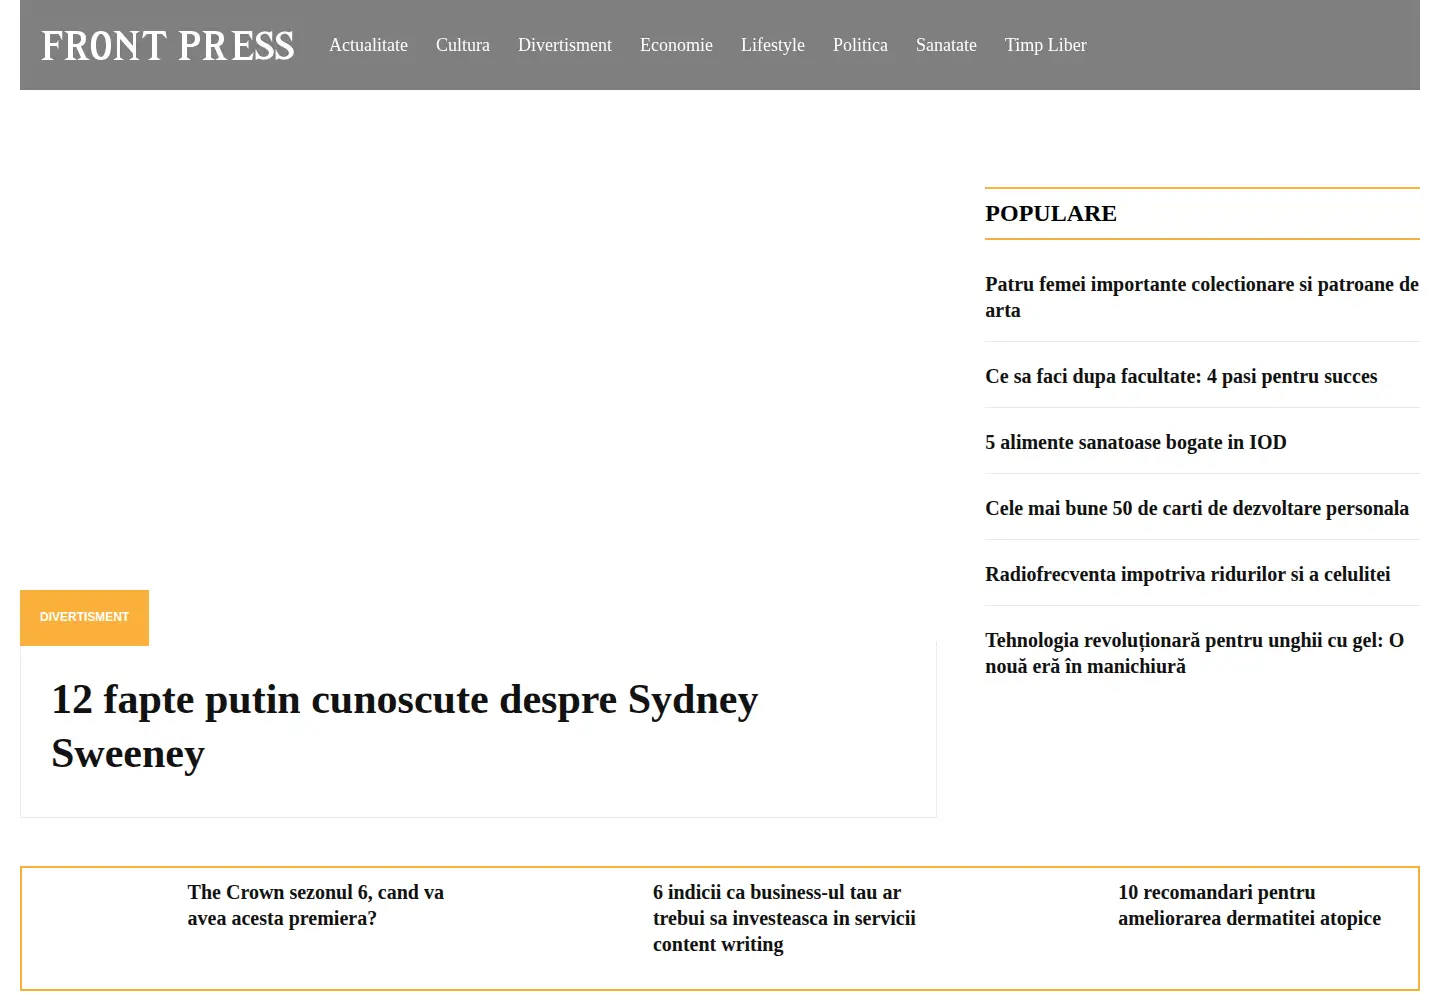Visit the Sanatate section
This screenshot has height=1000, width=1440.
[946, 45]
